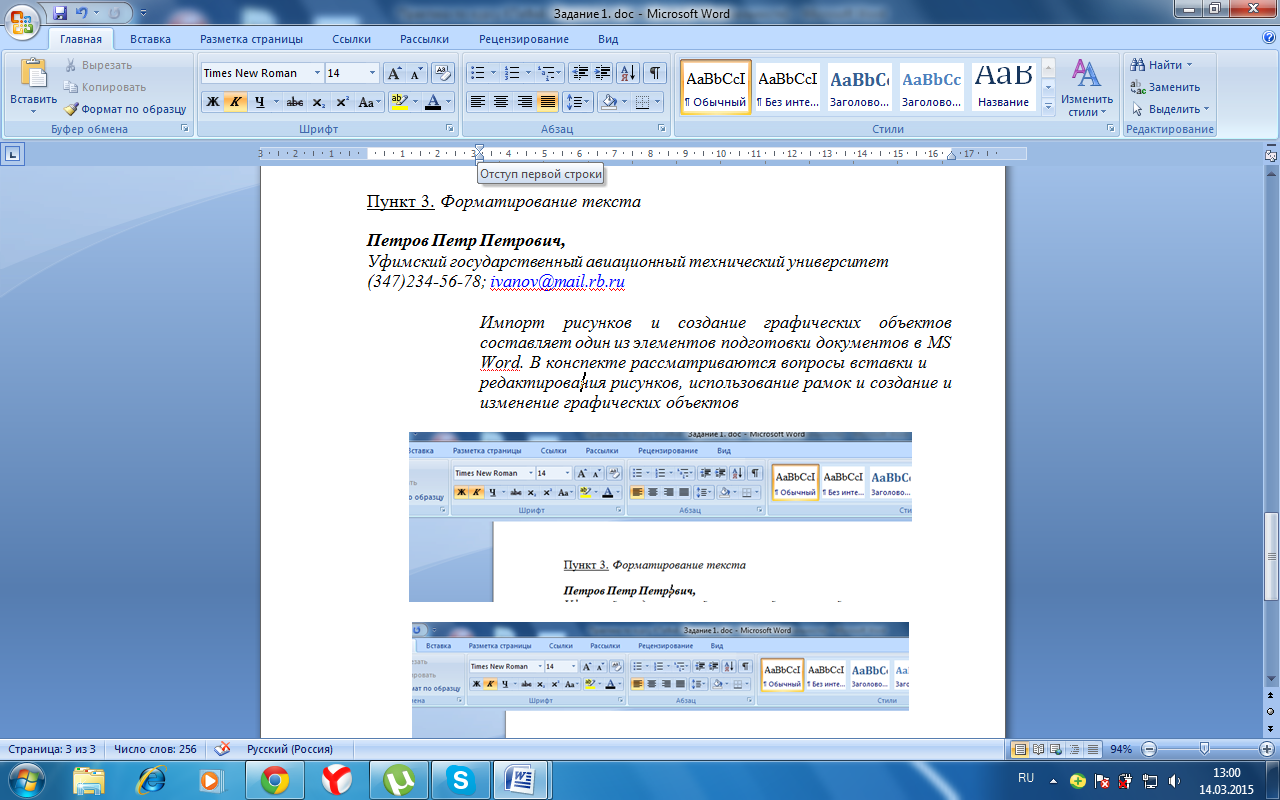Check spelling errors icon in status bar

[222, 748]
